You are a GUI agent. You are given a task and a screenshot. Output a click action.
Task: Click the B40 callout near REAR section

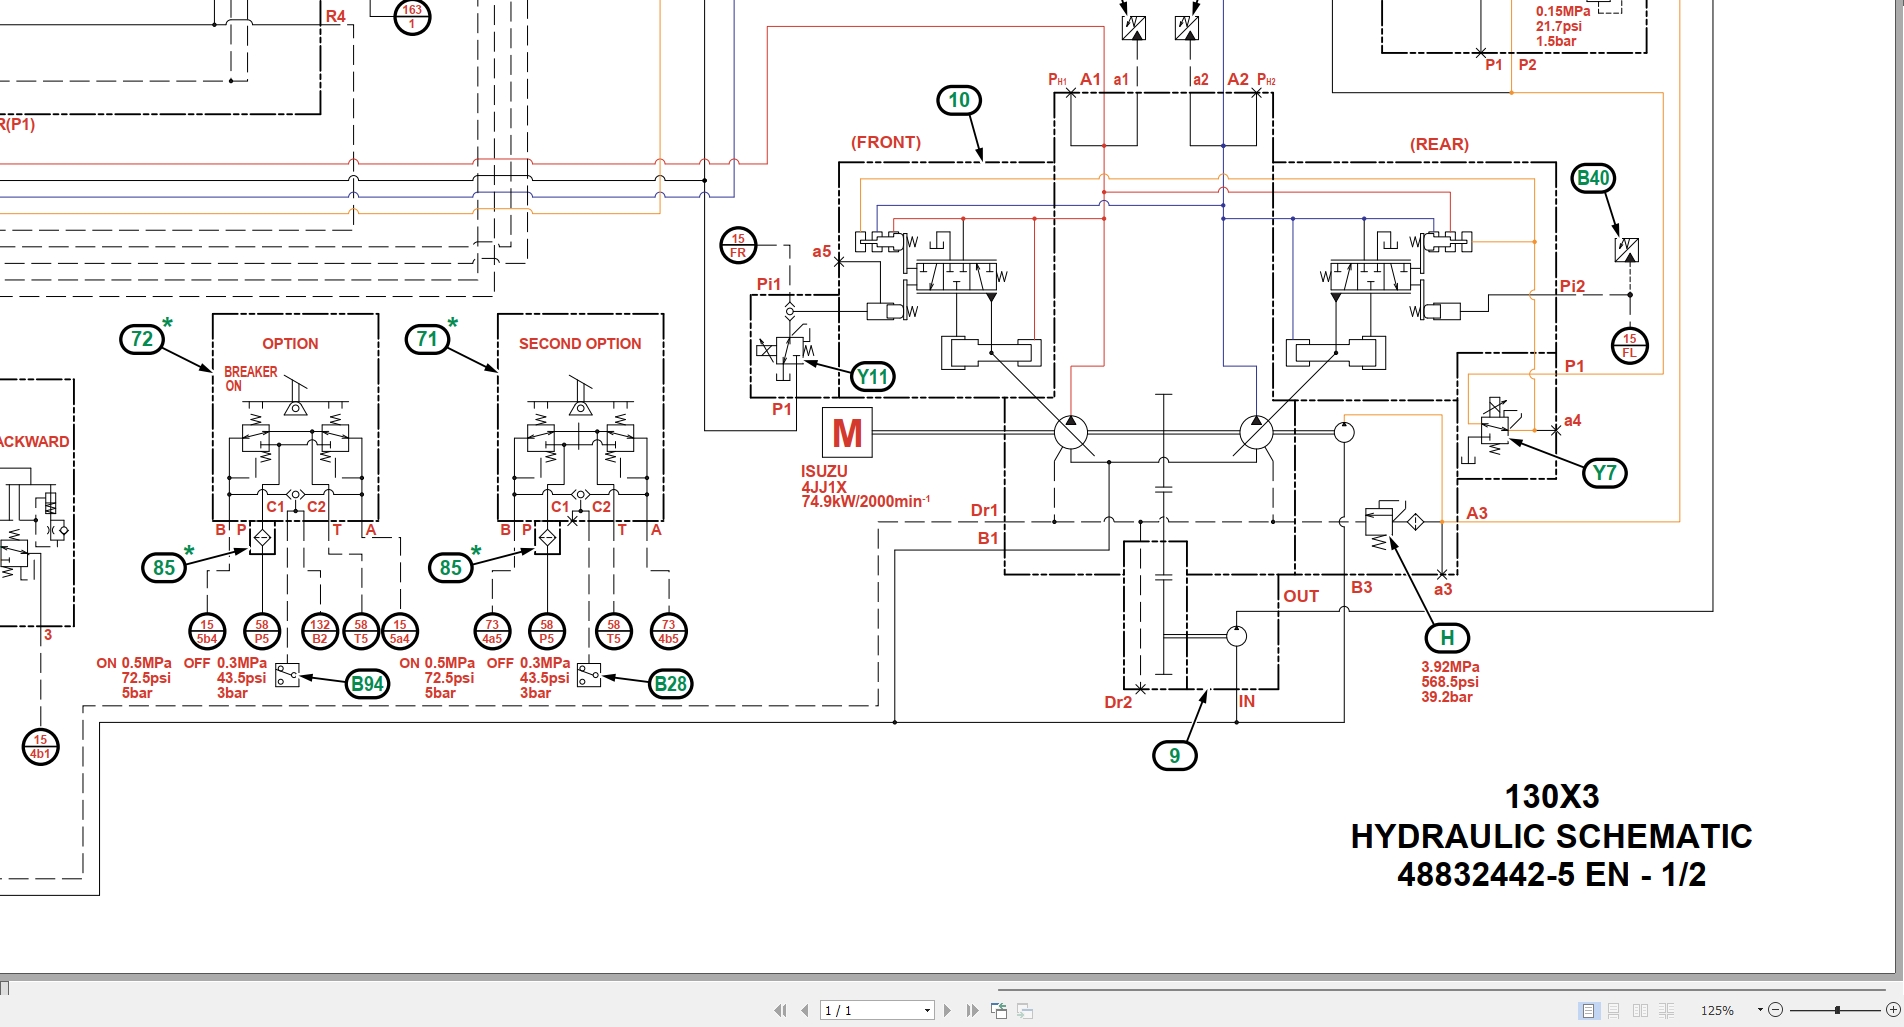[x=1594, y=176]
